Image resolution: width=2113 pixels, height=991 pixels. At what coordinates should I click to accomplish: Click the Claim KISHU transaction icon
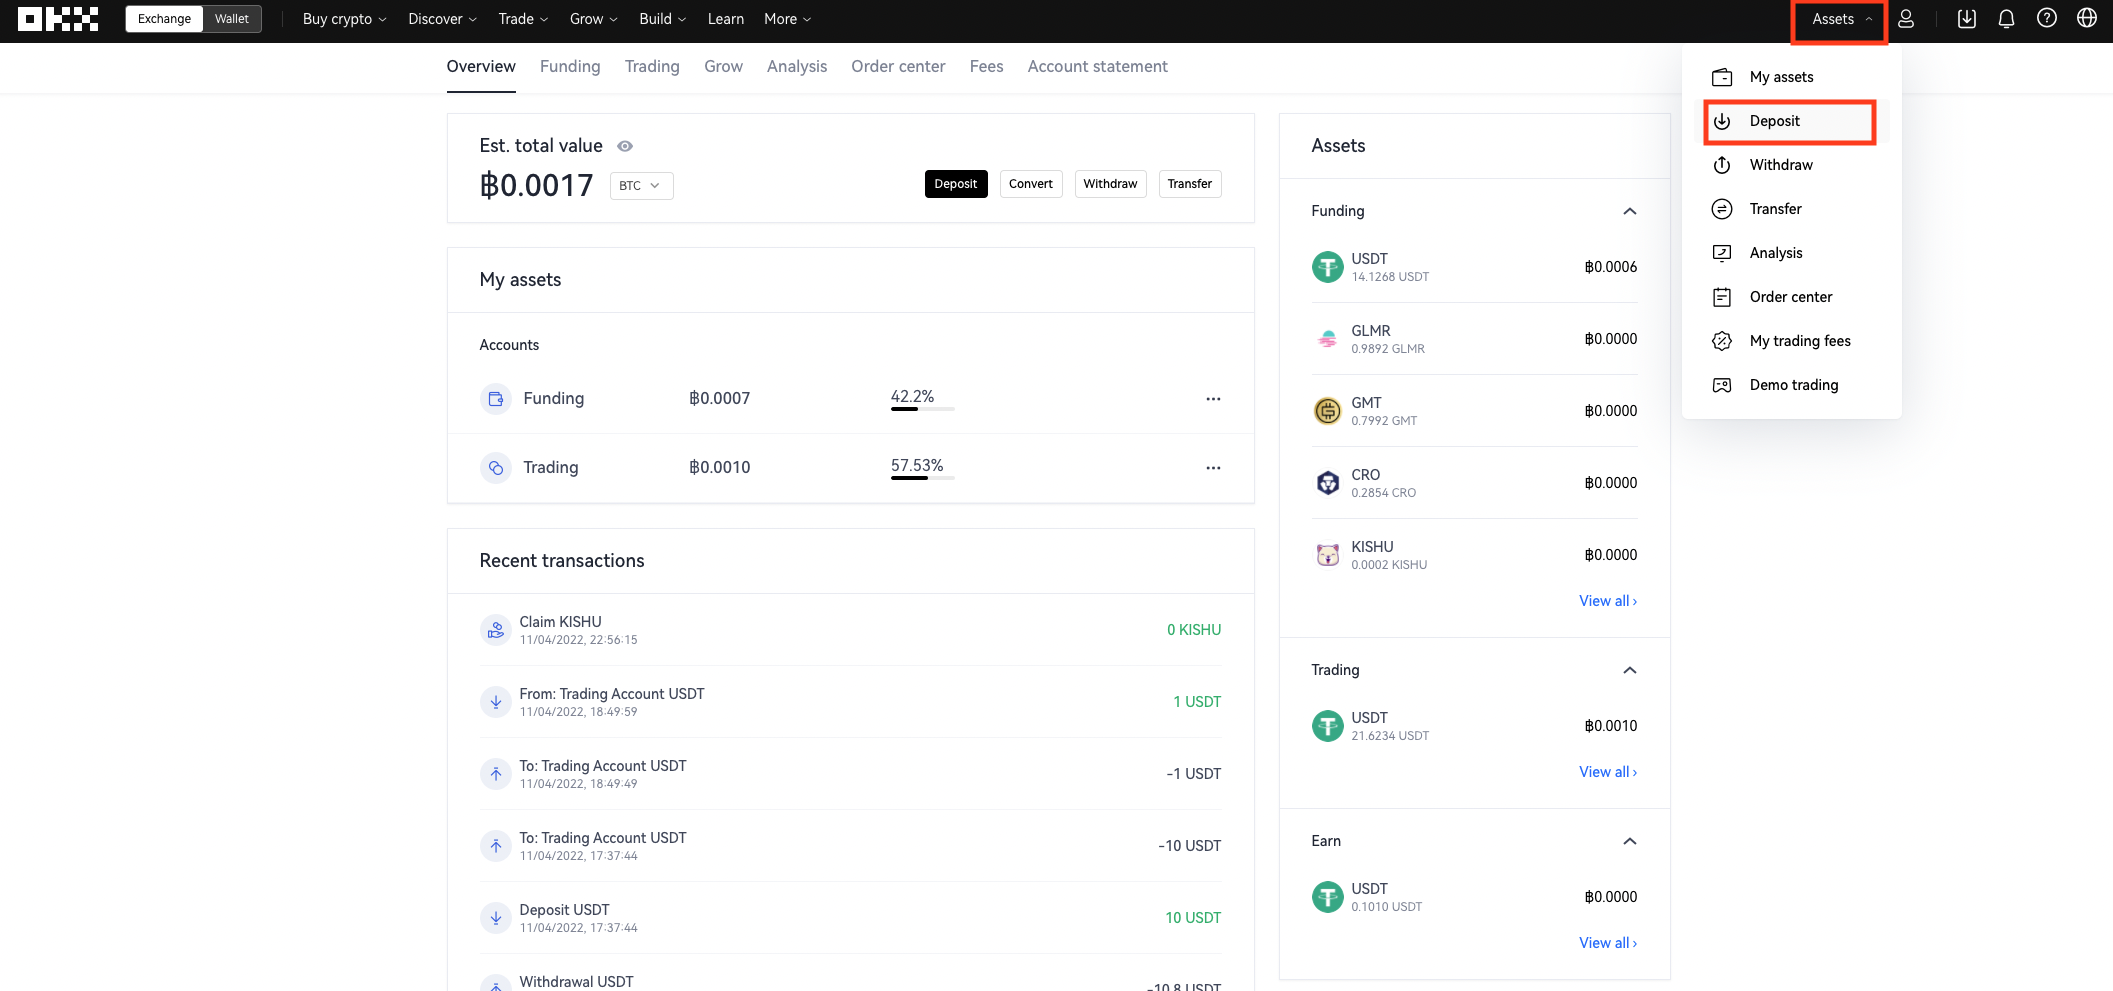496,630
